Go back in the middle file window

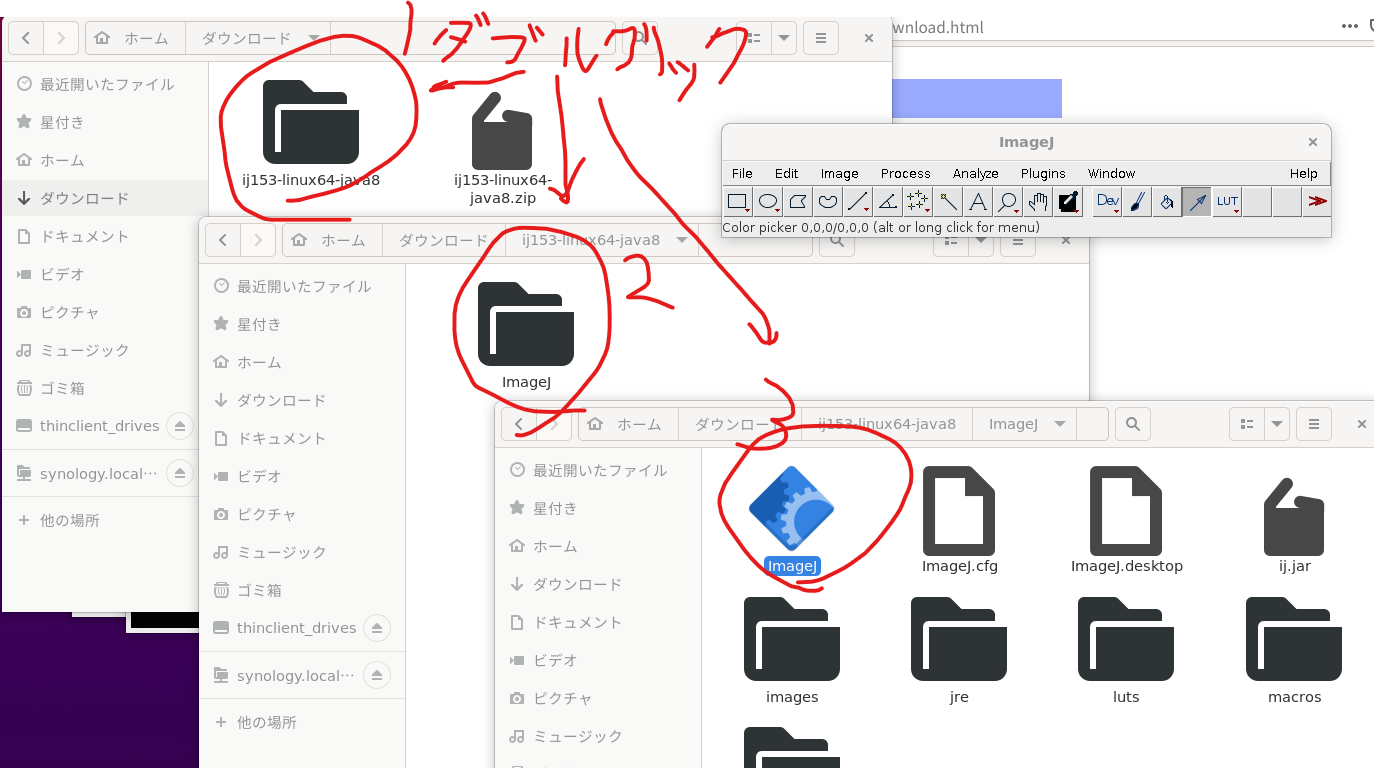tap(222, 240)
